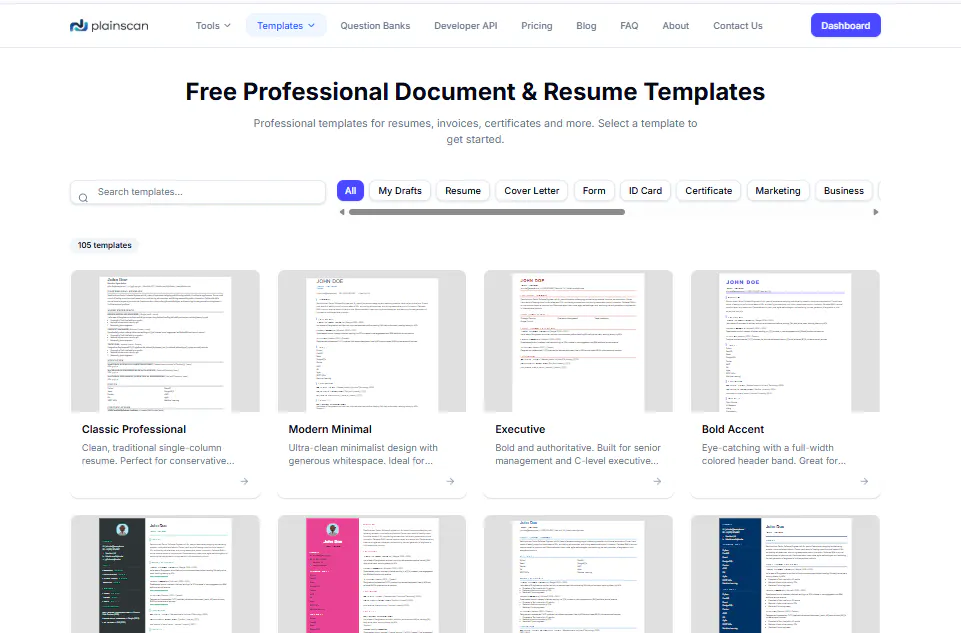Open the FAQ link

629,26
